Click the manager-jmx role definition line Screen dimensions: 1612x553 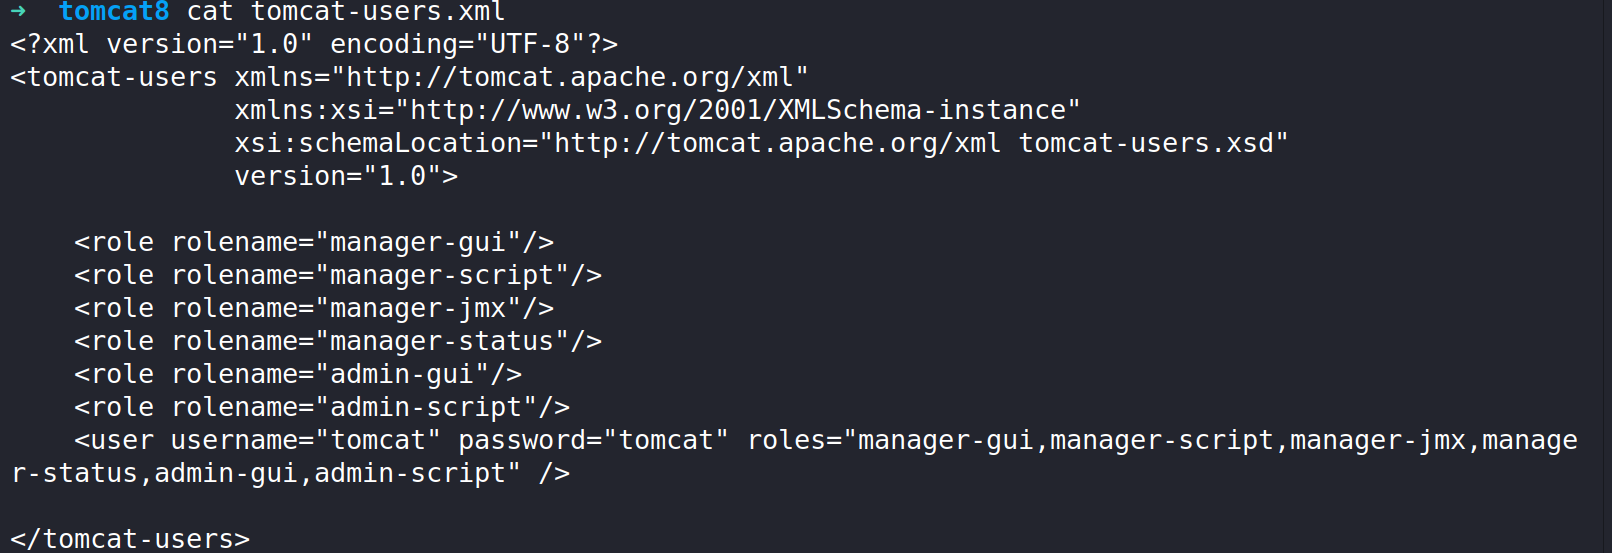314,309
